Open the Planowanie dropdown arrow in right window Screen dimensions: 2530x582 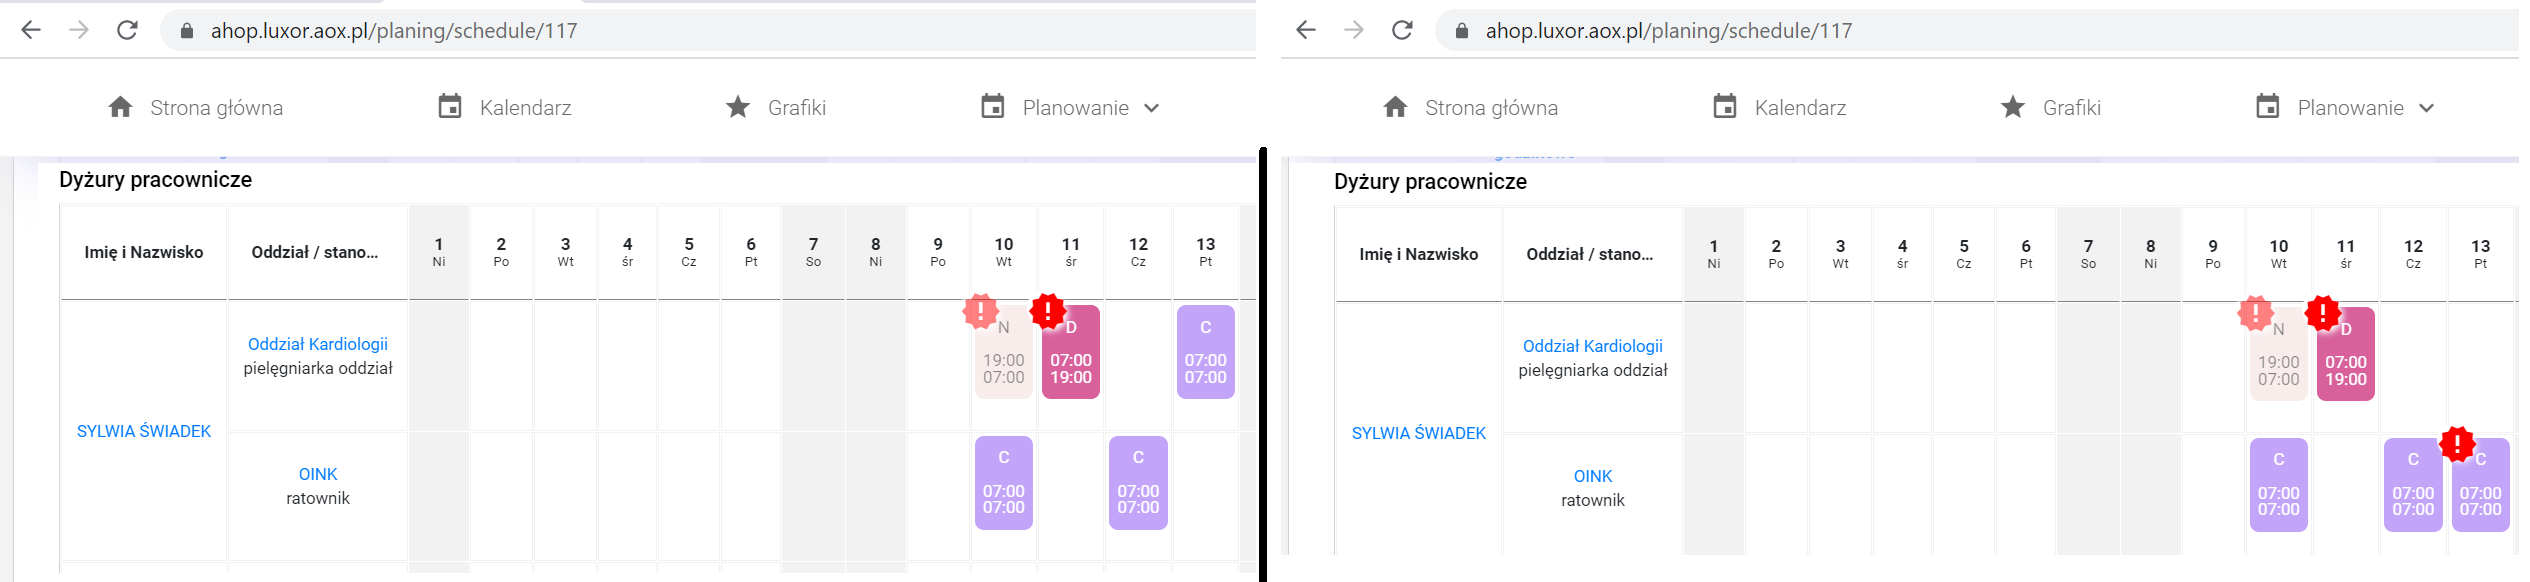click(x=2427, y=108)
